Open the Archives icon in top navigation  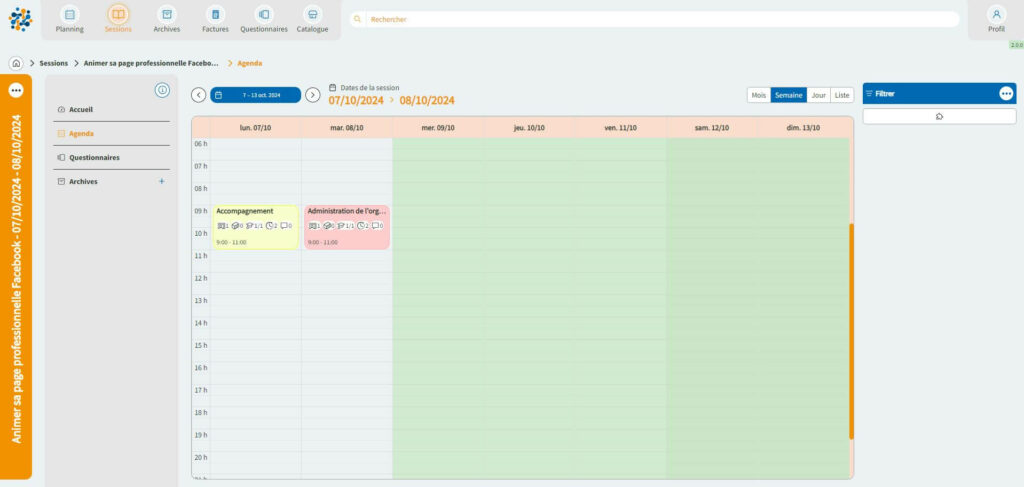coord(167,19)
